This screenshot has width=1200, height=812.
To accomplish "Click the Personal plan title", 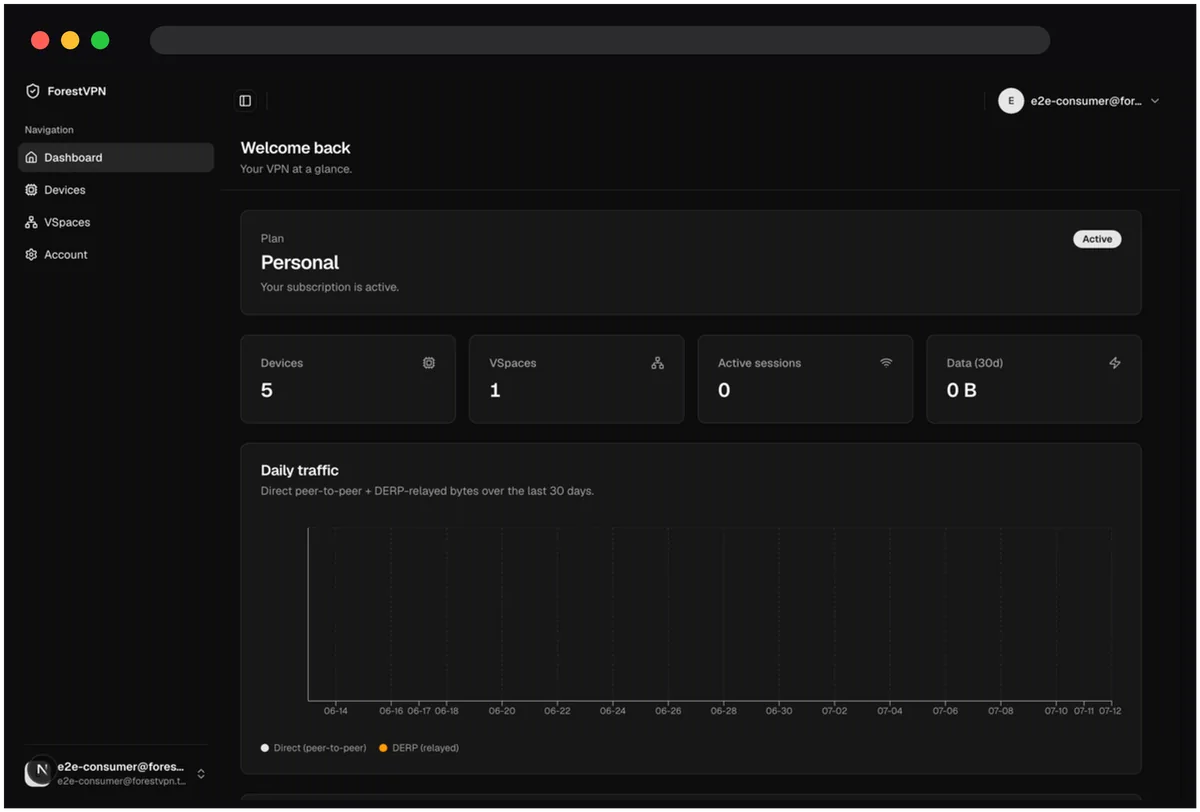I will tap(300, 263).
